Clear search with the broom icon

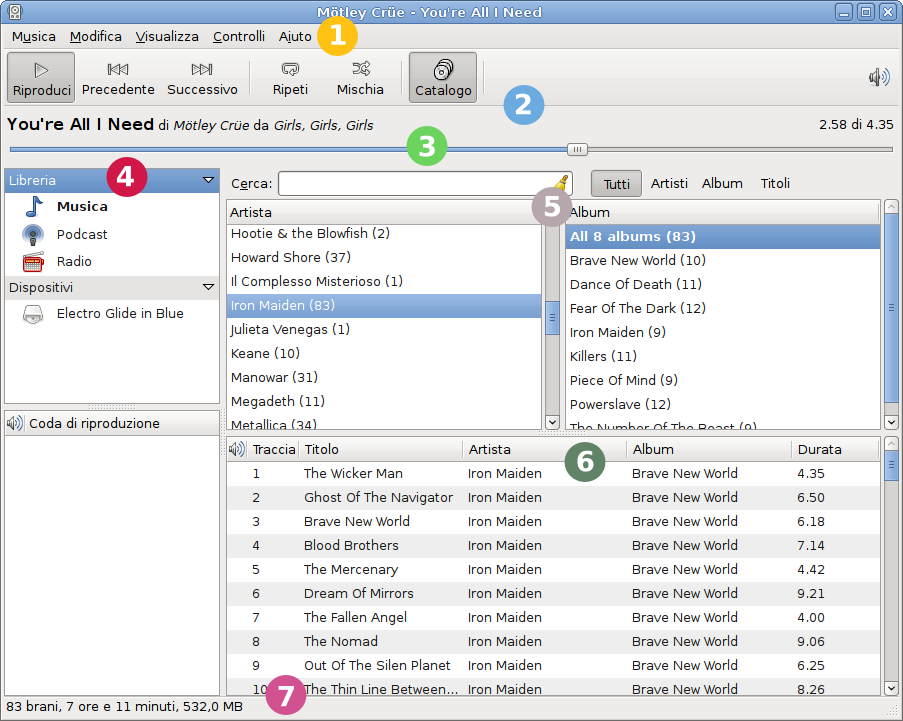coord(562,183)
